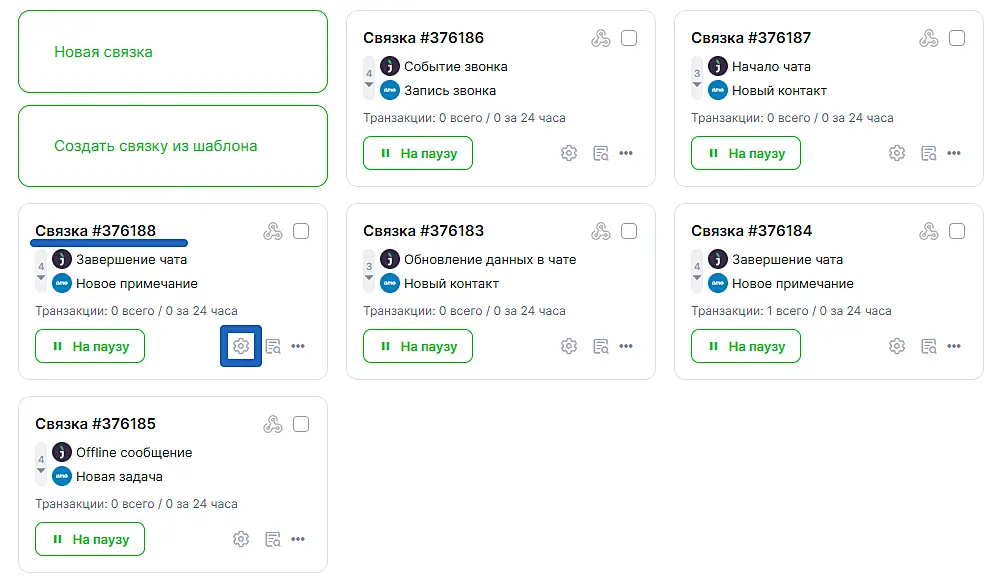Open three-dots menu on Связка #376188
1001x583 pixels.
click(298, 346)
